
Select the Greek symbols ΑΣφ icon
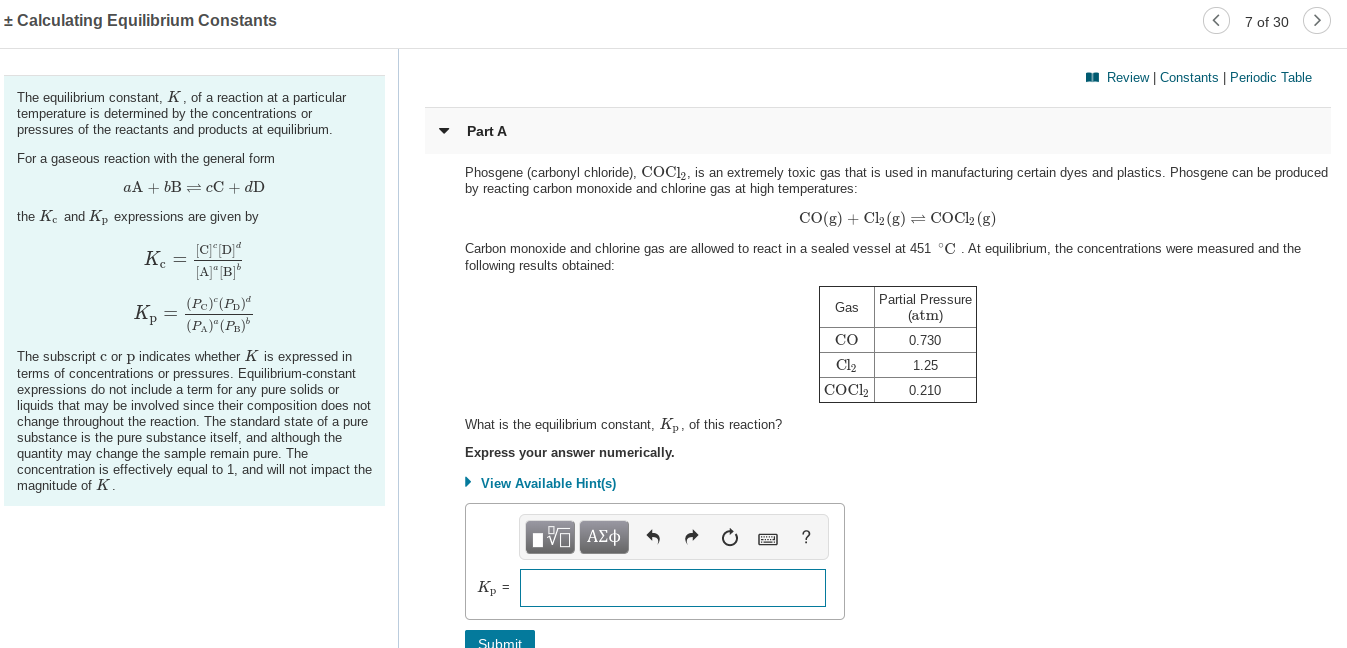[604, 537]
